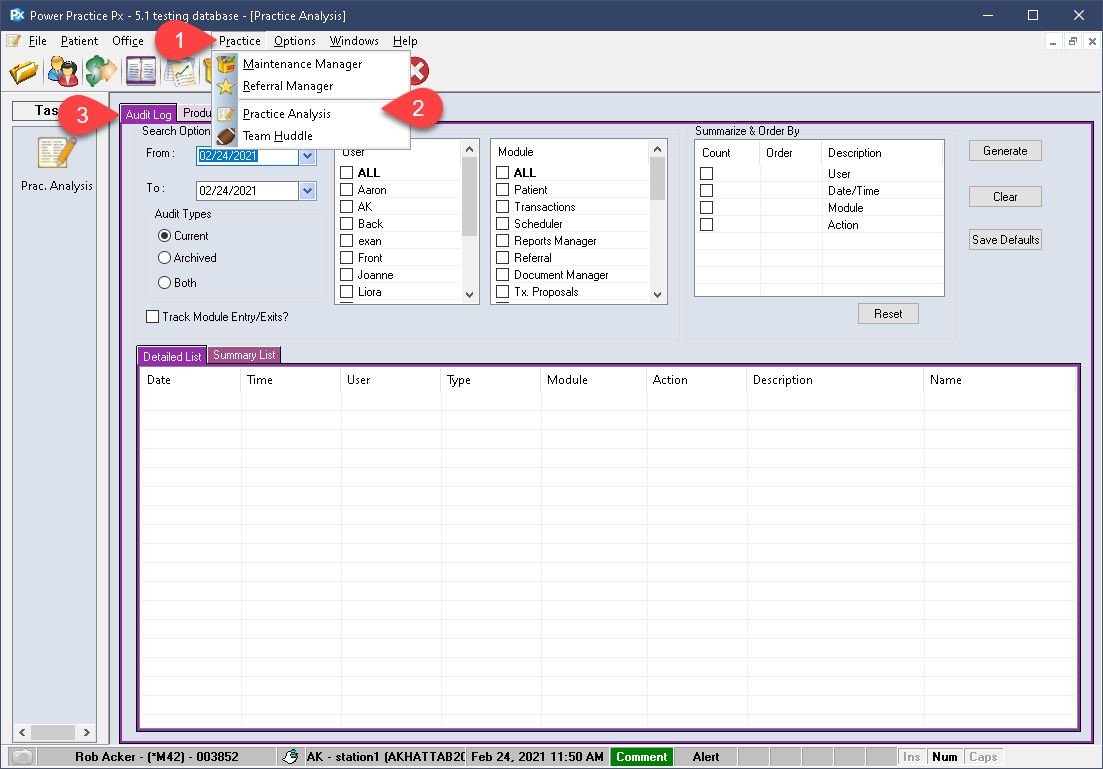Tick the Joanne user checkbox
This screenshot has height=769, width=1103.
tap(346, 274)
